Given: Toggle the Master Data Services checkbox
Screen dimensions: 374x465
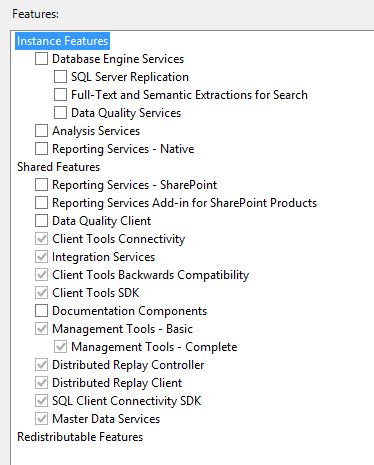Looking at the screenshot, I should click(x=41, y=419).
